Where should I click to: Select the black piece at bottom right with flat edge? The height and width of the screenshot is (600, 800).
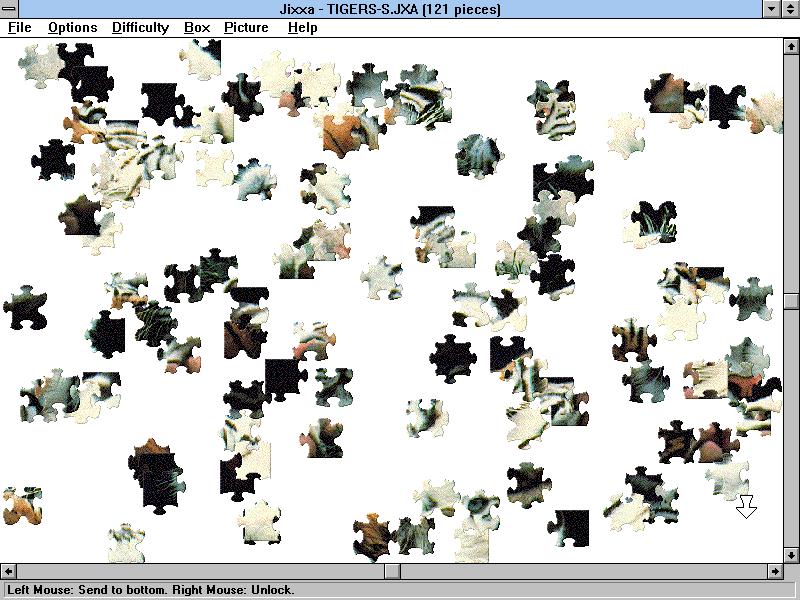pyautogui.click(x=570, y=528)
